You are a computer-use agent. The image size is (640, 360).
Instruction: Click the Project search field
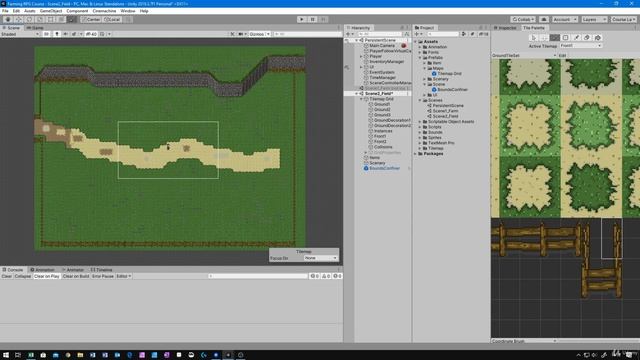(x=443, y=34)
